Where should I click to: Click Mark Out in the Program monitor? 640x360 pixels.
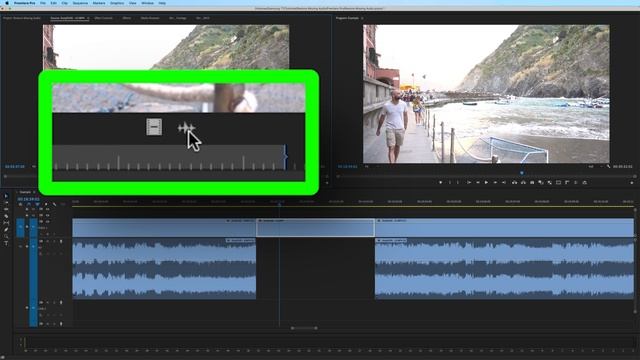point(459,182)
